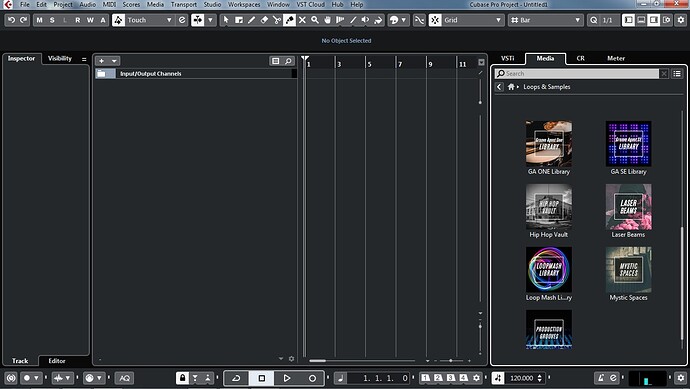
Task: Open Transport menu
Action: point(184,4)
